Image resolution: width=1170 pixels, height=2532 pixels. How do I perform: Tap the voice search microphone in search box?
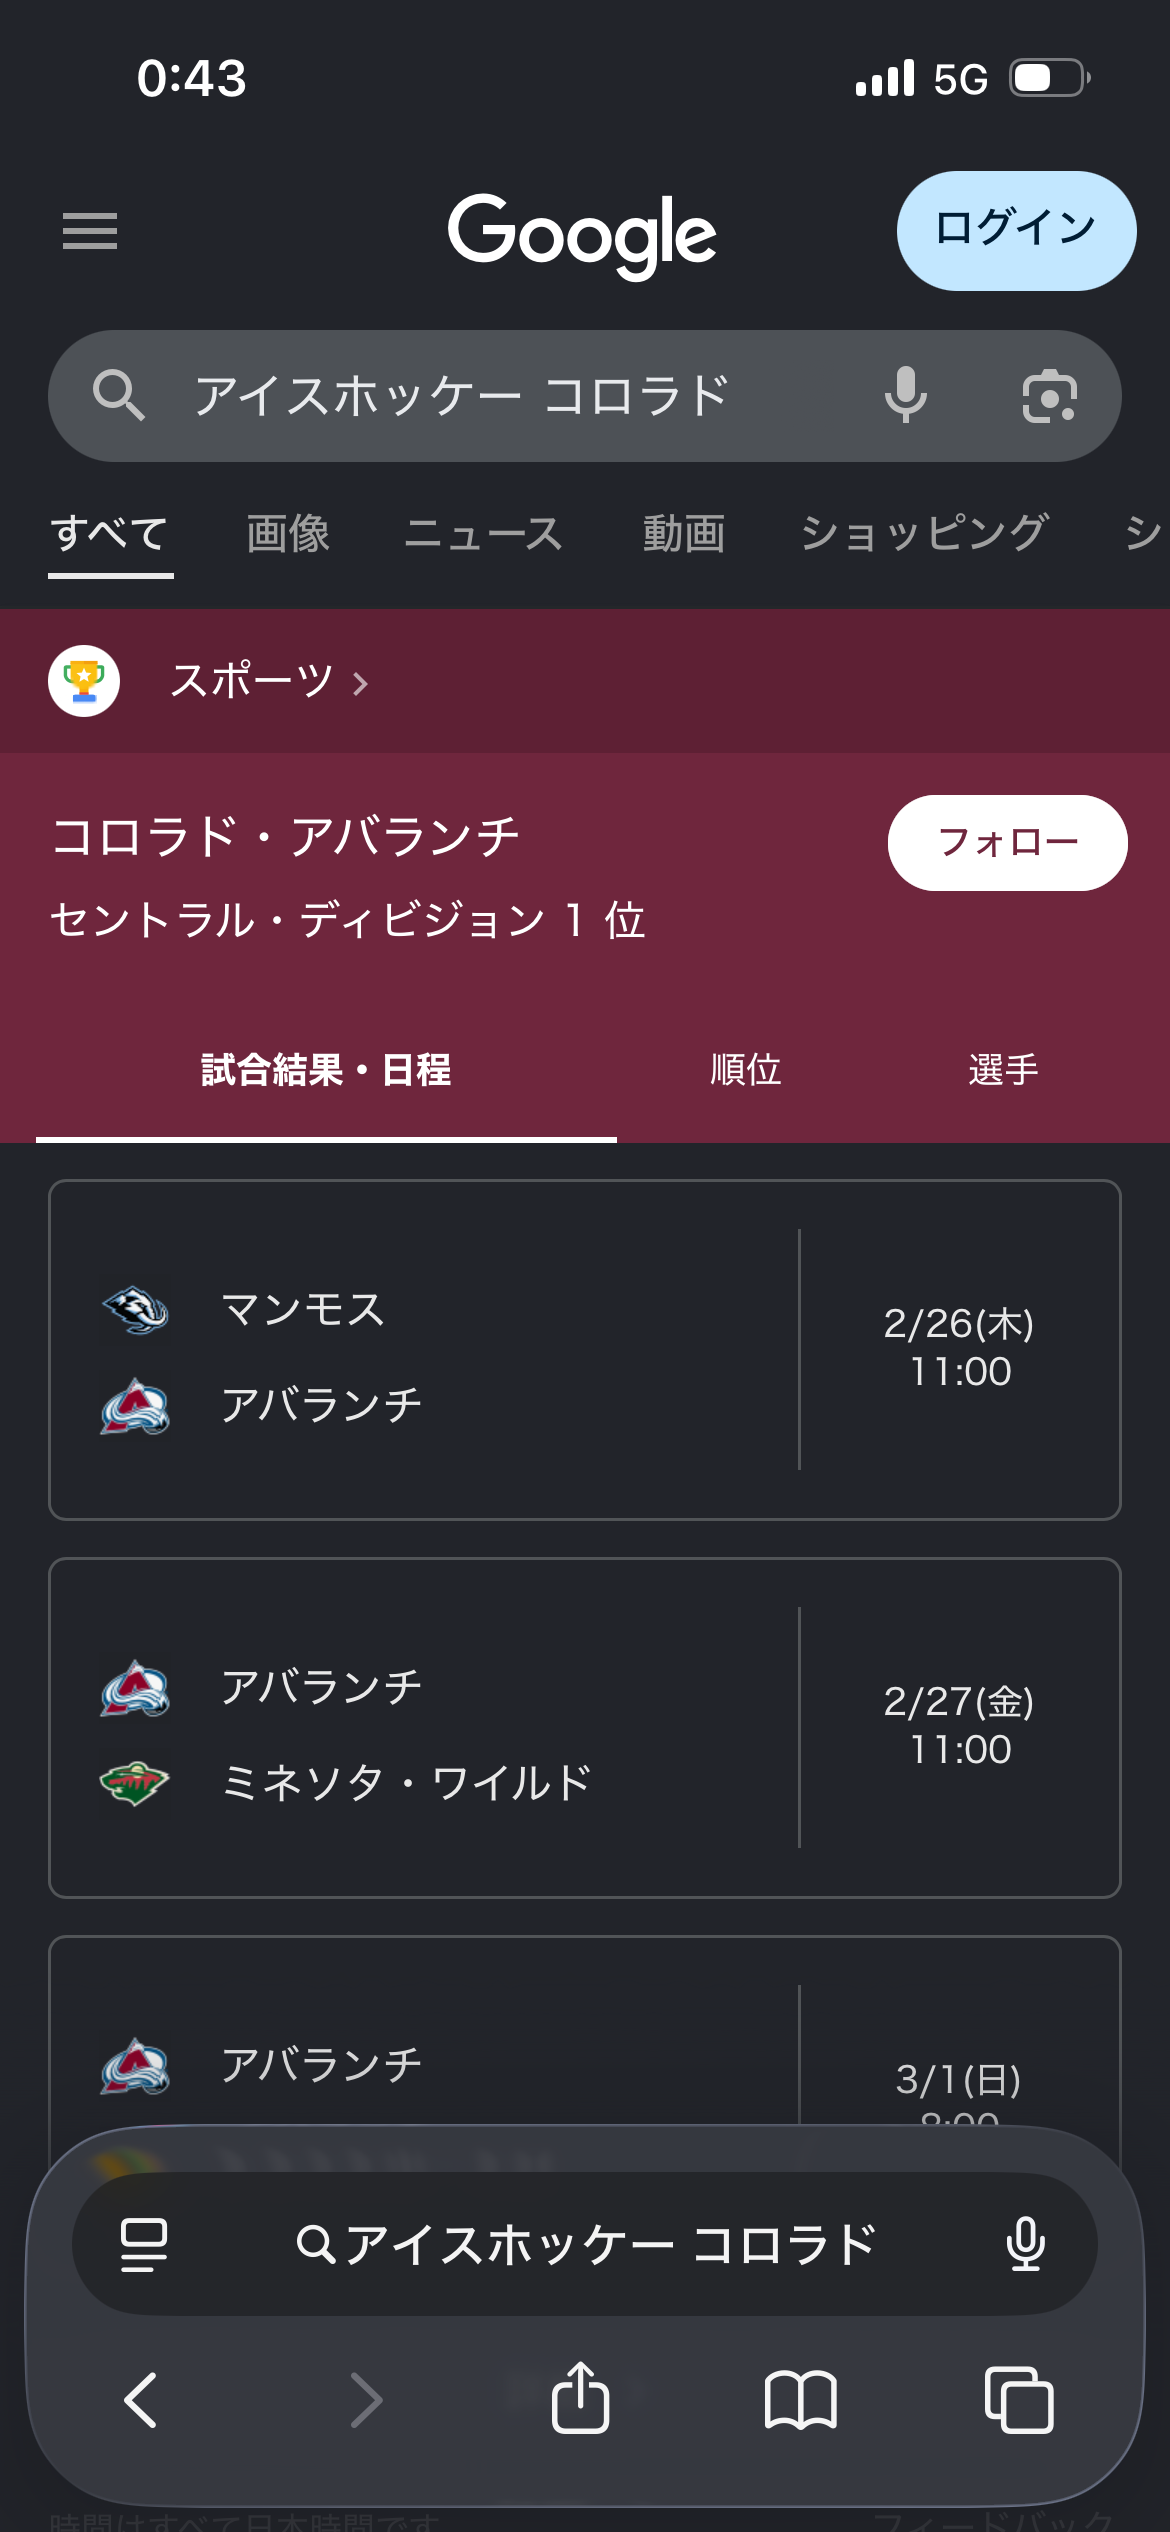coord(905,395)
